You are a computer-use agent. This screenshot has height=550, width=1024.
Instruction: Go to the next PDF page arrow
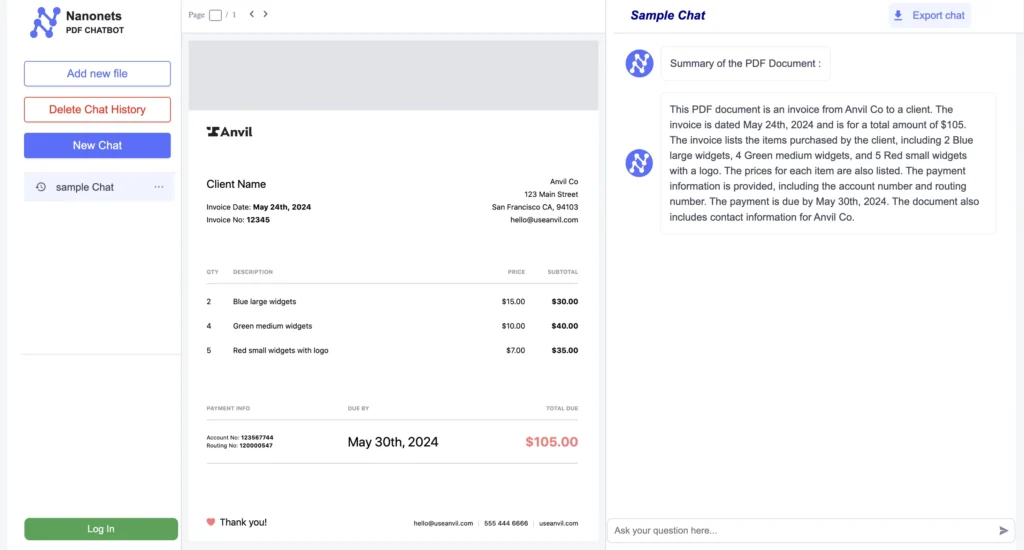click(x=266, y=14)
